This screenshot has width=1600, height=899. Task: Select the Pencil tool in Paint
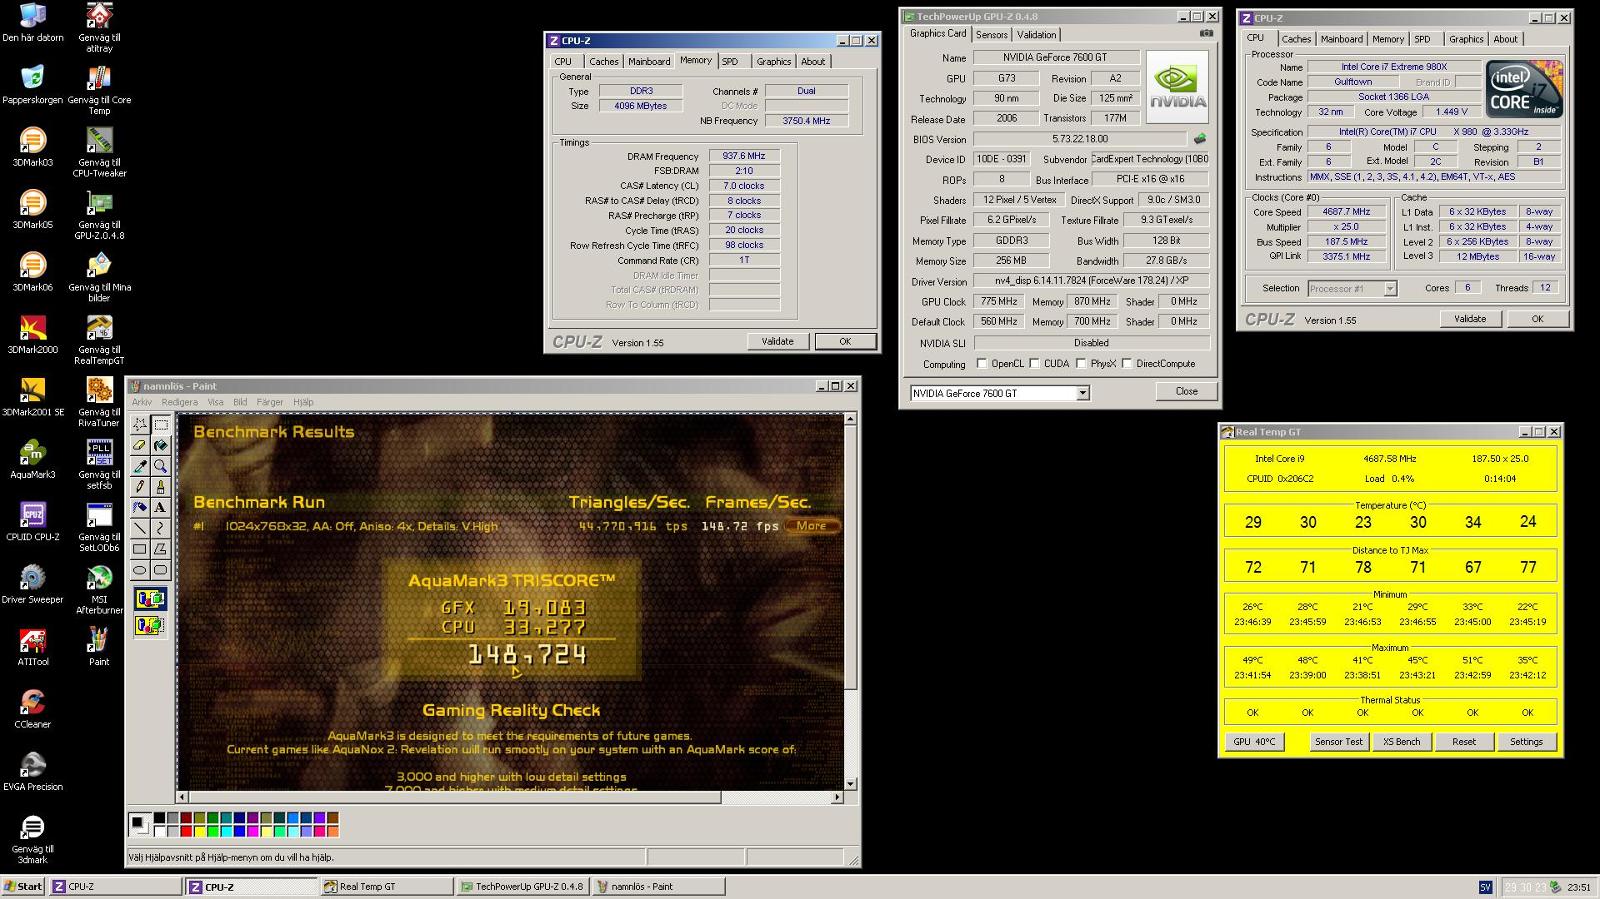(x=140, y=487)
